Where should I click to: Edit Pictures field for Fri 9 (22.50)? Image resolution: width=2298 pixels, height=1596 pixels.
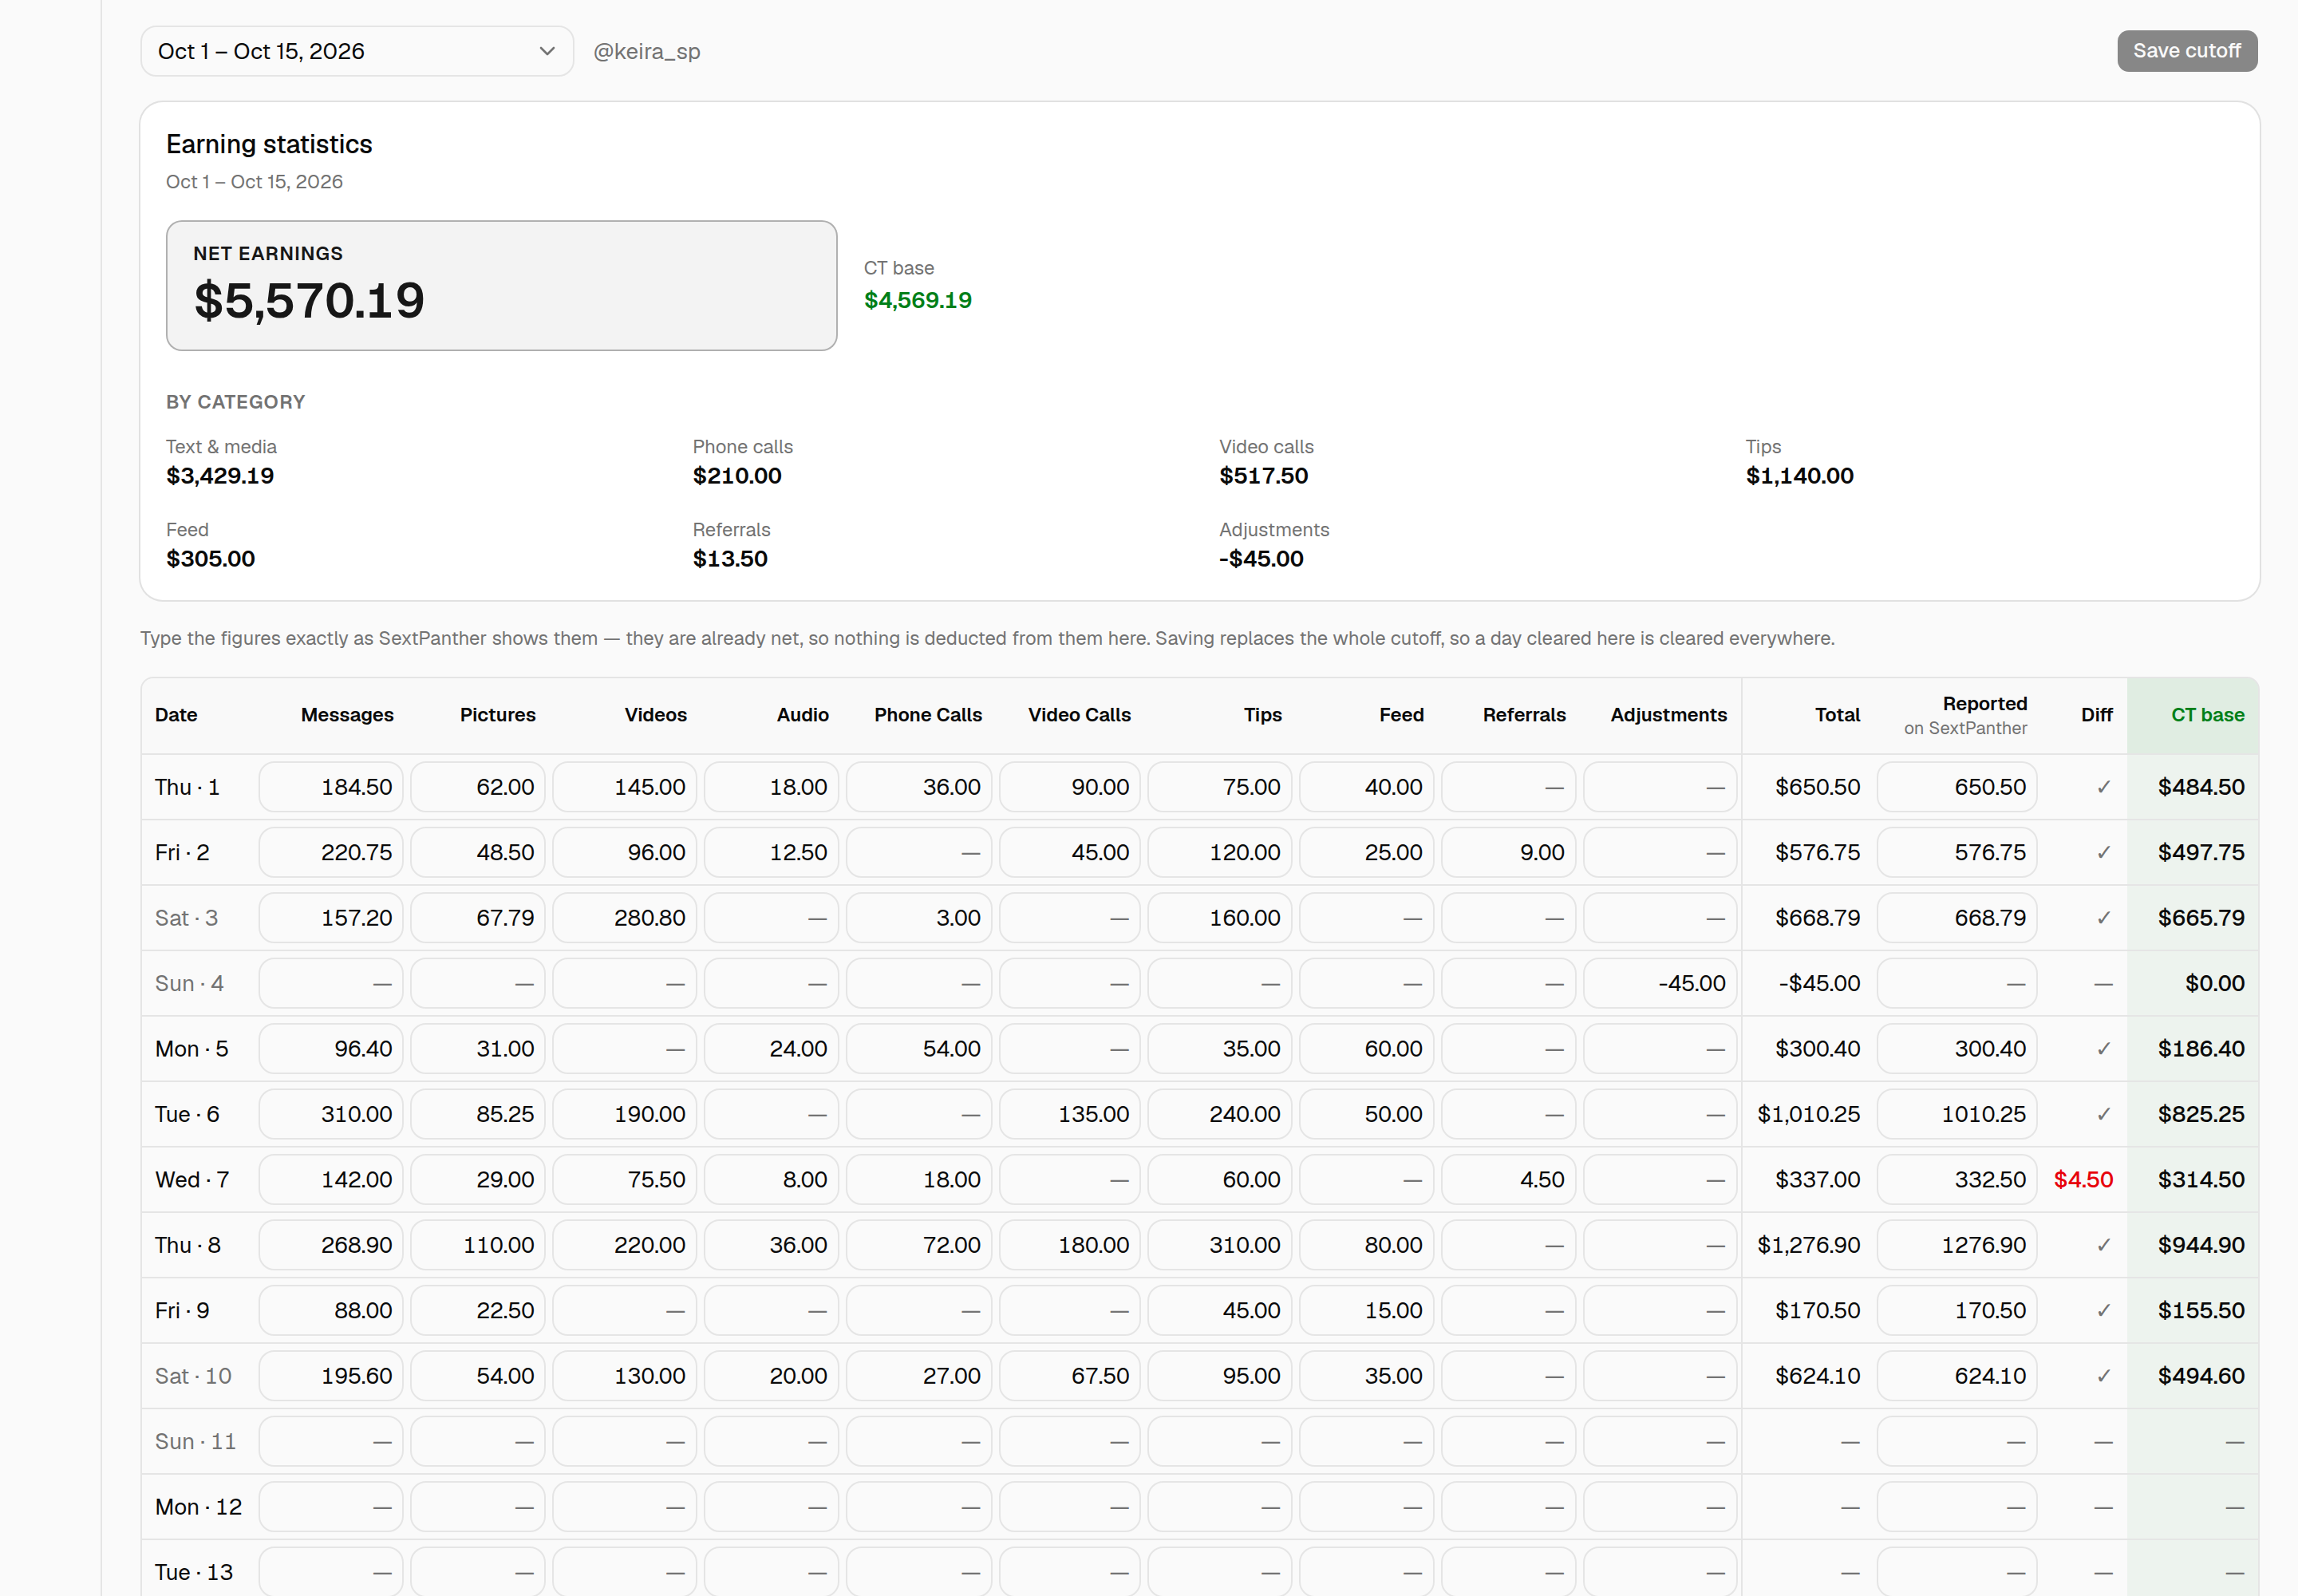tap(478, 1311)
